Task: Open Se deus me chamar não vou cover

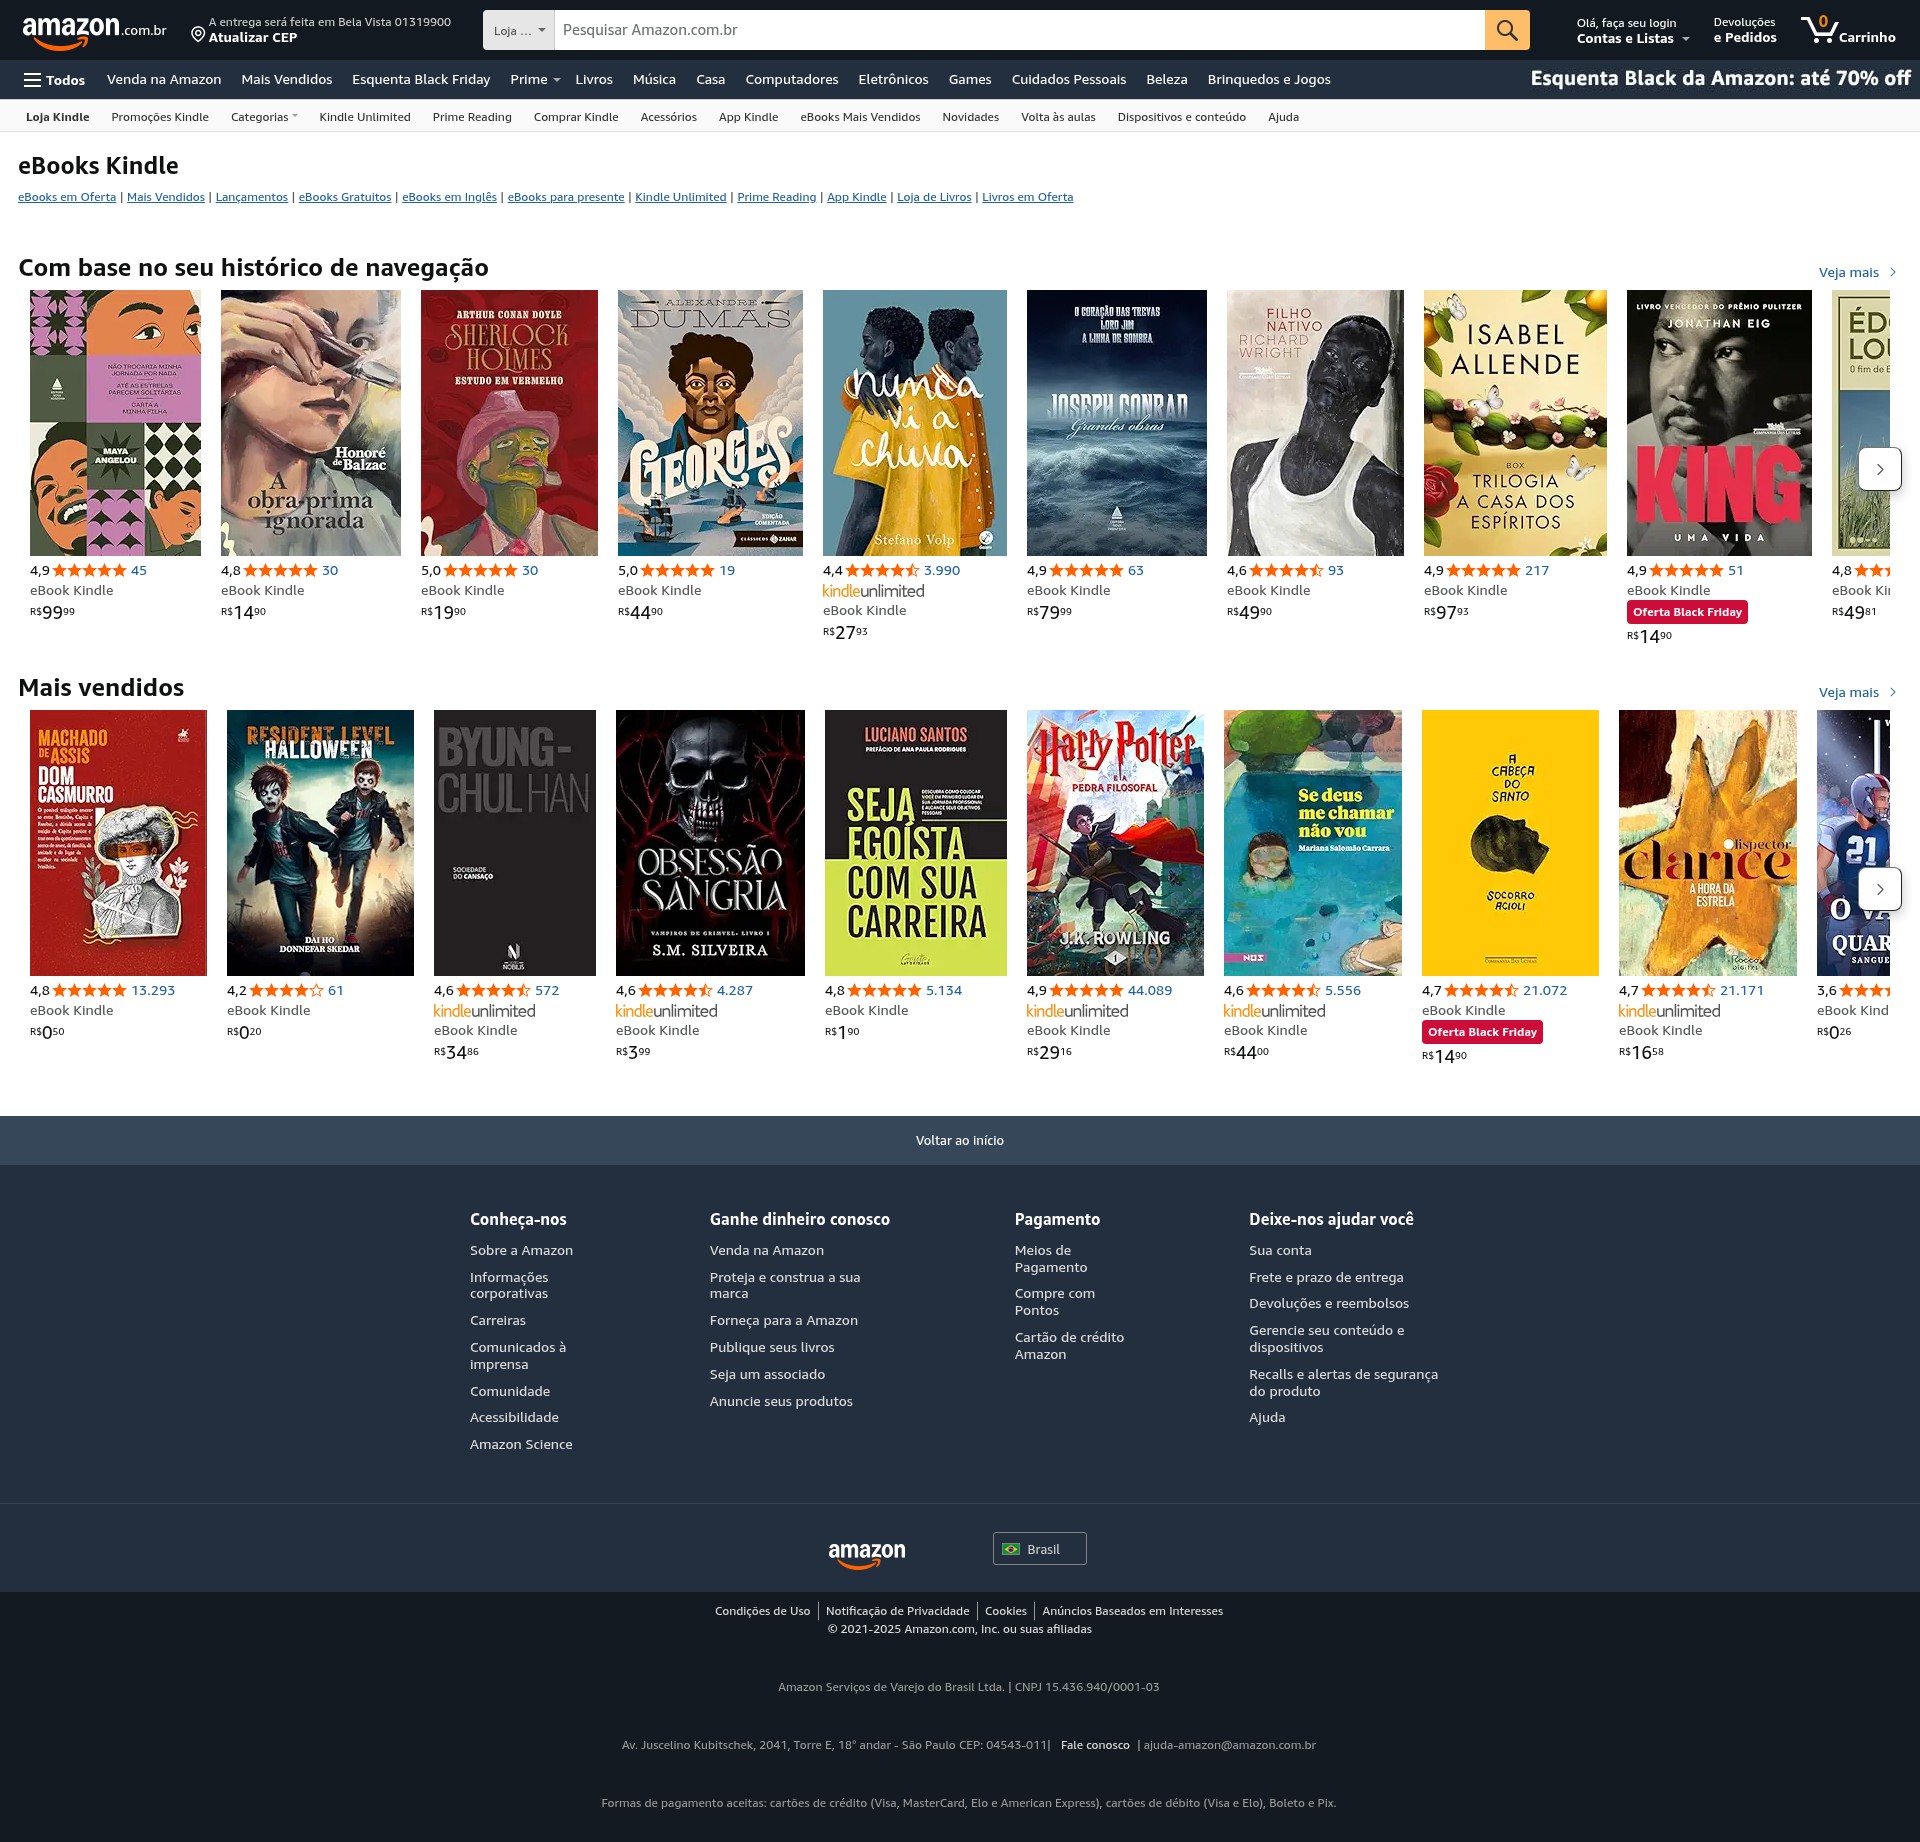Action: [x=1313, y=843]
